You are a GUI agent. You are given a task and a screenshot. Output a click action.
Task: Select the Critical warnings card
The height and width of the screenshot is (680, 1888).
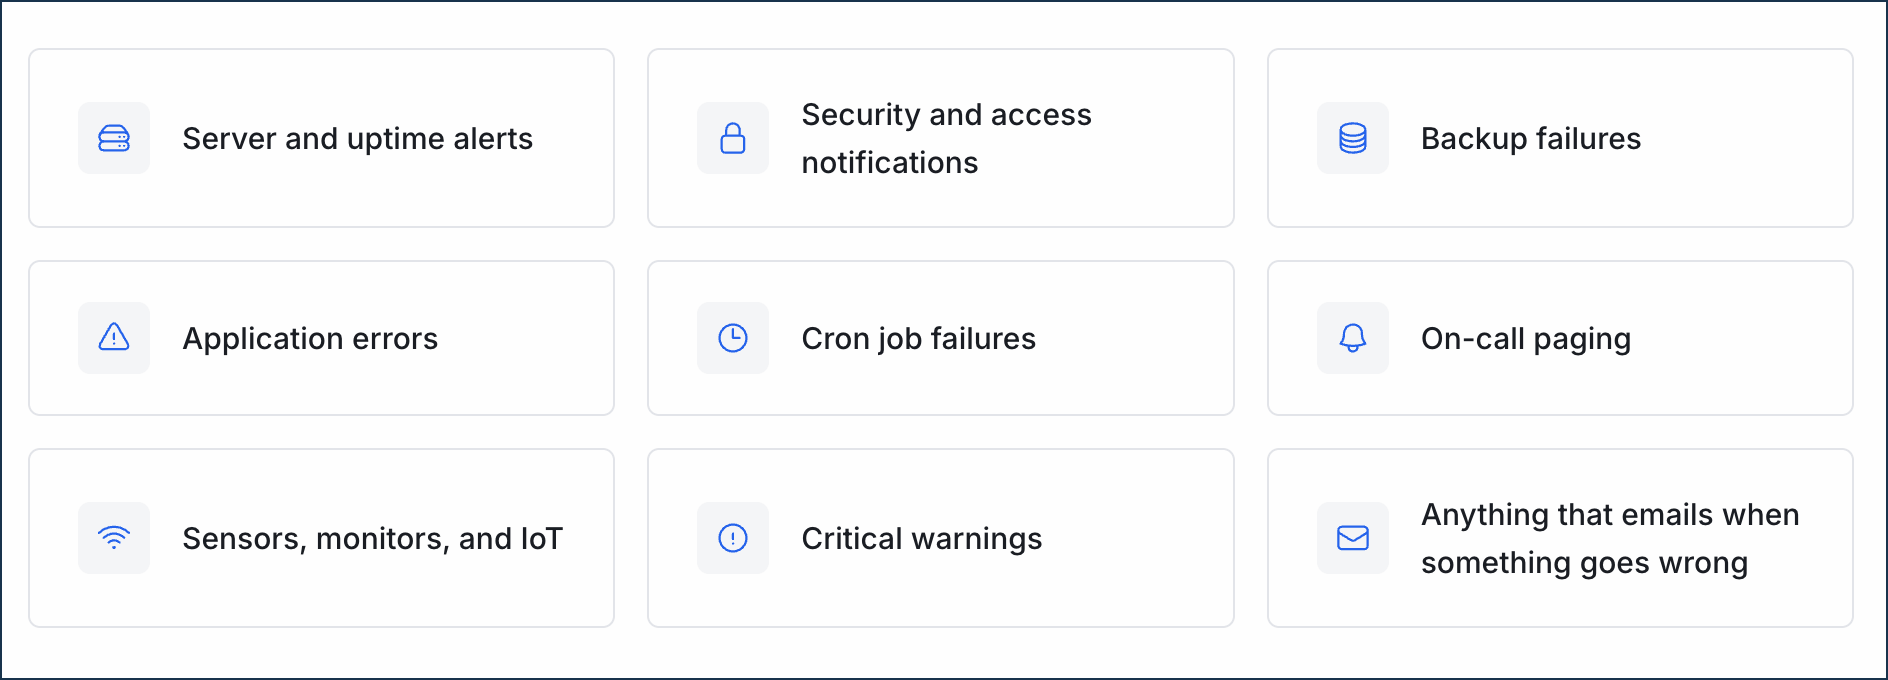tap(940, 538)
